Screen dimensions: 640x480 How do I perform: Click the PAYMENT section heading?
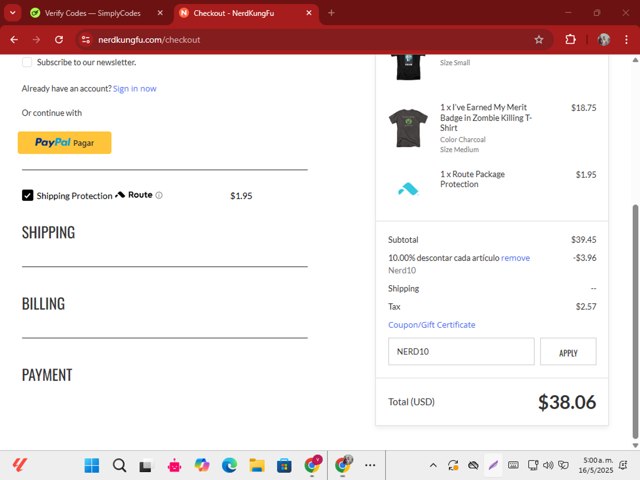47,375
